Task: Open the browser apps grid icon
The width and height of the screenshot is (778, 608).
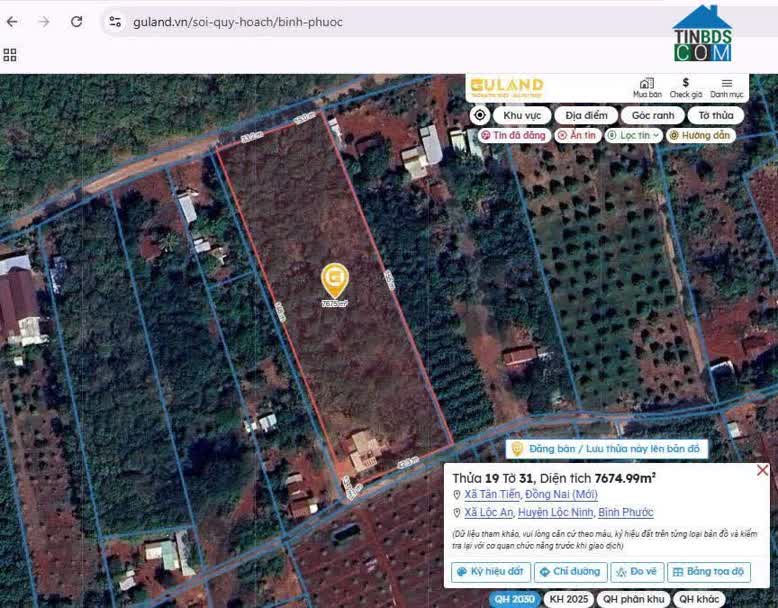Action: 11,54
